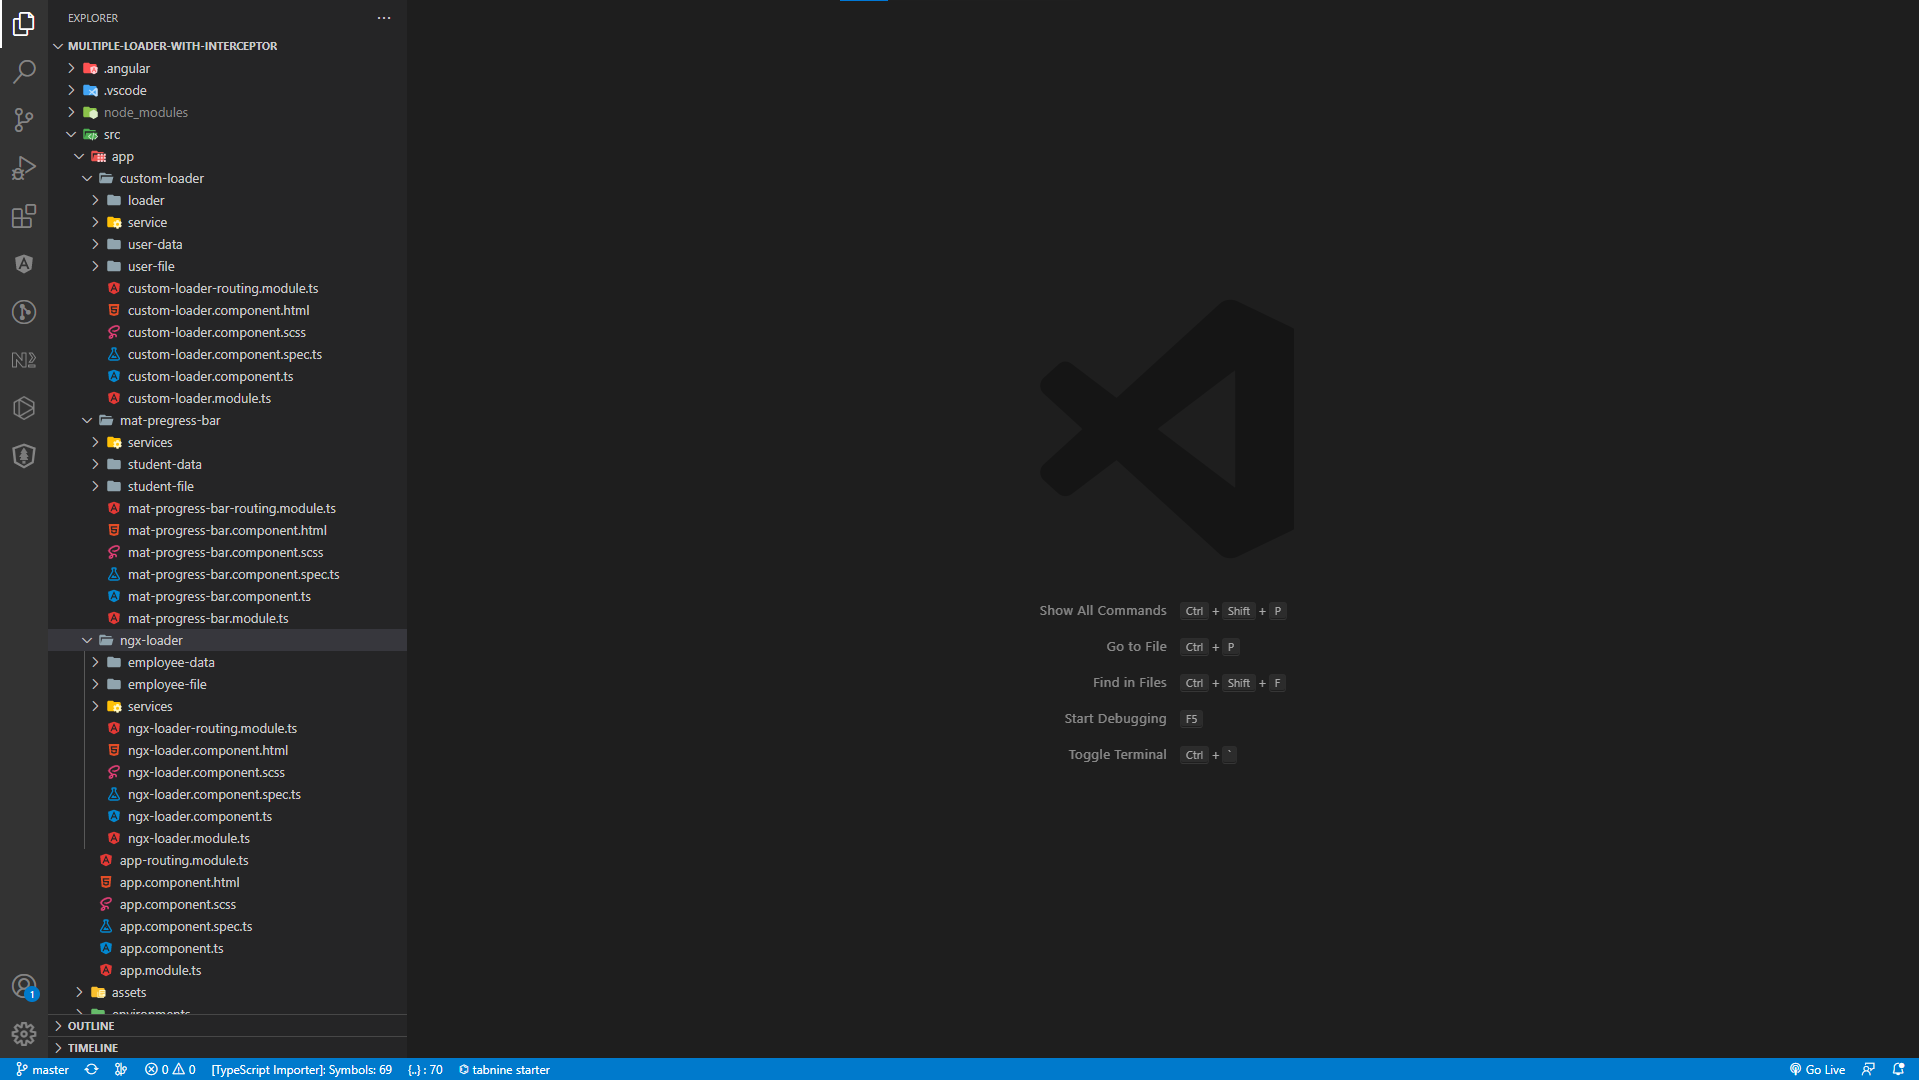The image size is (1919, 1080).
Task: Expand the employee-data folder
Action: point(228,662)
